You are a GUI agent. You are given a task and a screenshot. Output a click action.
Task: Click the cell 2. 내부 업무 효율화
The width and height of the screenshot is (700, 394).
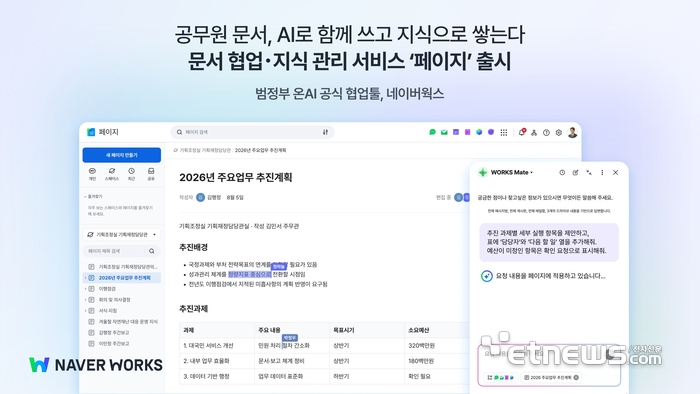(217, 361)
